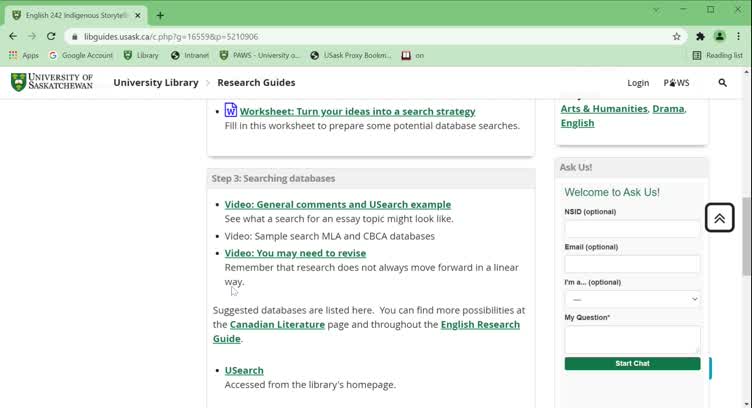Click the tab search chevron
This screenshot has height=408, width=752.
coord(656,10)
